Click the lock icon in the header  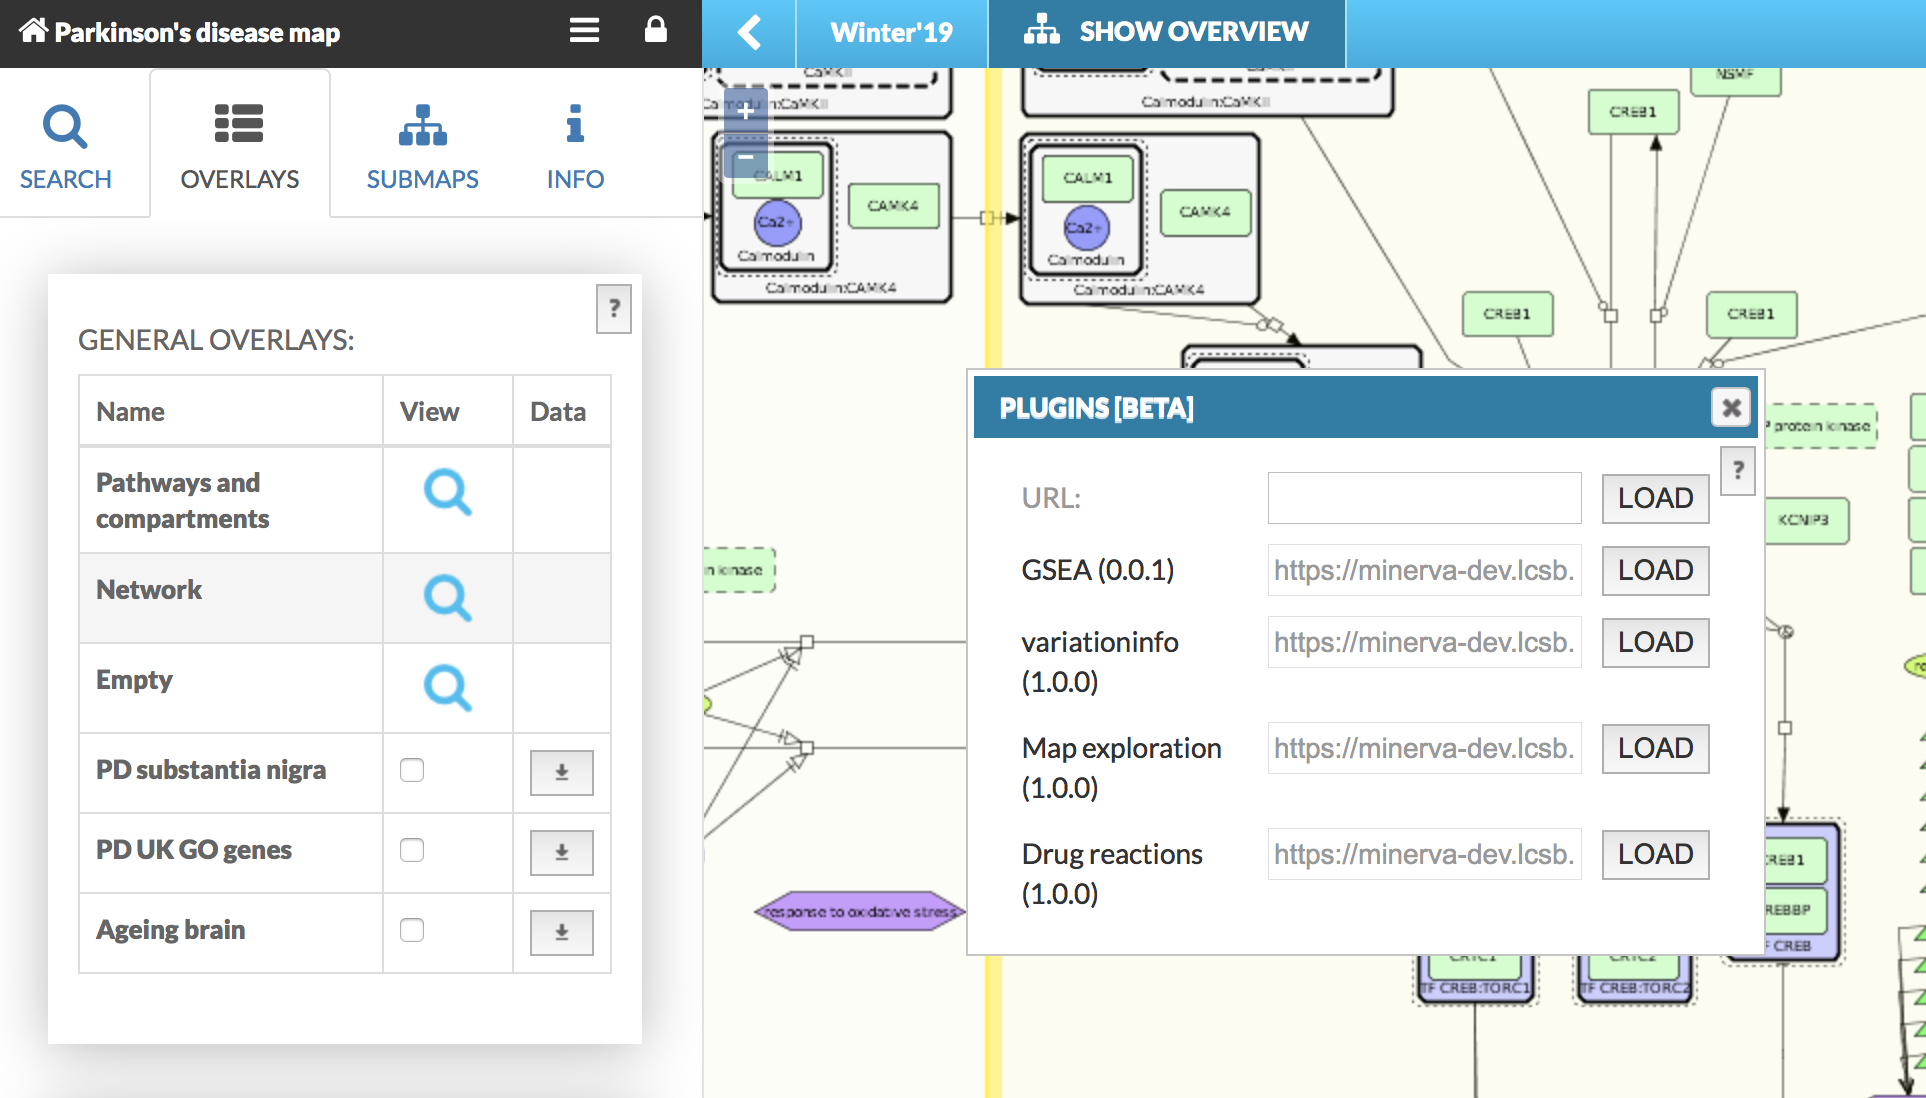coord(655,30)
